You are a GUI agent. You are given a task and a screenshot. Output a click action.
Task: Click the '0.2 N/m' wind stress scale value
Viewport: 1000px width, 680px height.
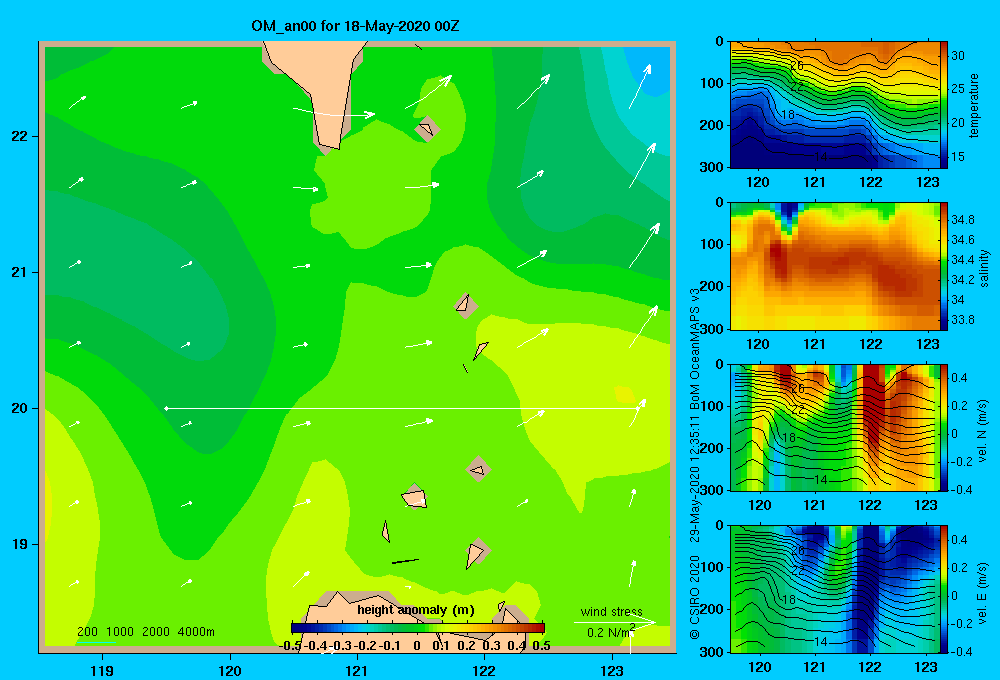[x=610, y=632]
